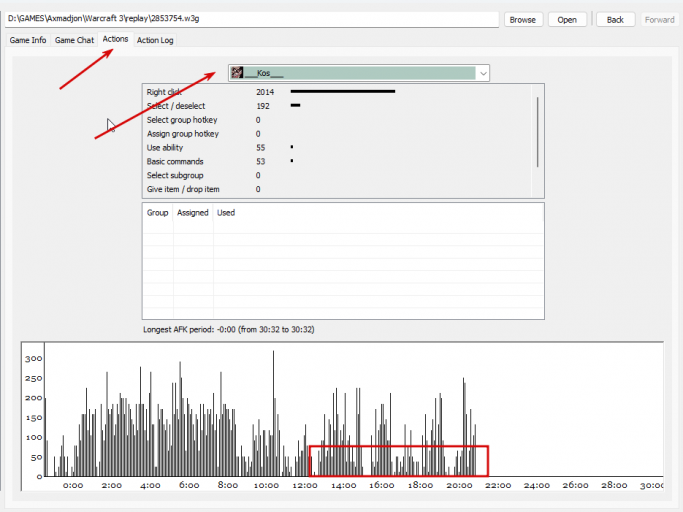683x512 pixels.
Task: Select the Select group hotkey row
Action: tap(337, 120)
